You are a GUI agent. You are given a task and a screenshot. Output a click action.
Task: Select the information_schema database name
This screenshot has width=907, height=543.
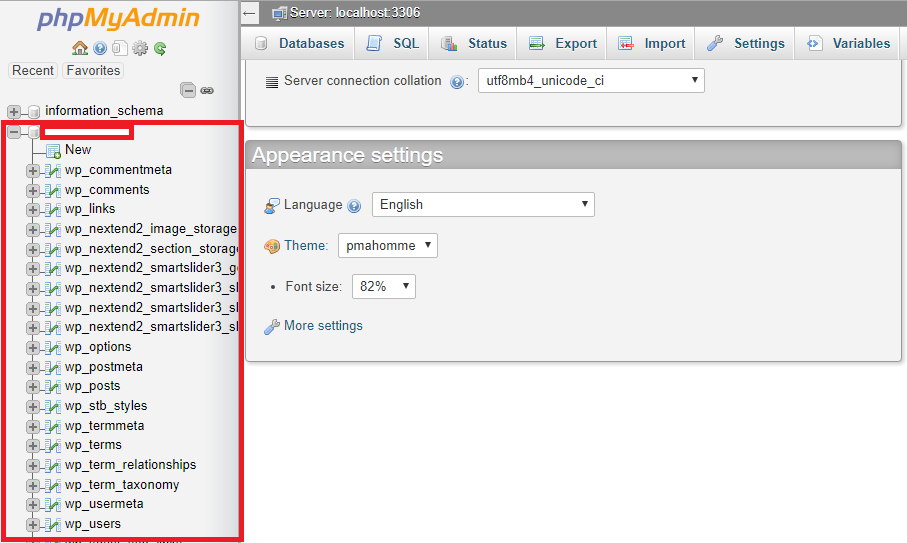(104, 110)
